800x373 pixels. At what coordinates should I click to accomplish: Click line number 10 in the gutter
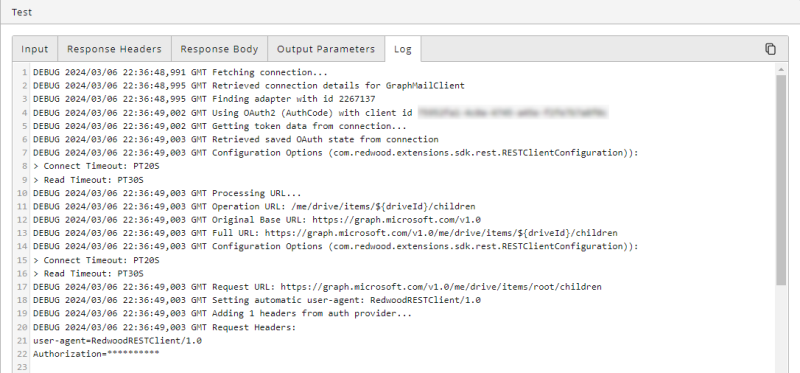click(22, 193)
